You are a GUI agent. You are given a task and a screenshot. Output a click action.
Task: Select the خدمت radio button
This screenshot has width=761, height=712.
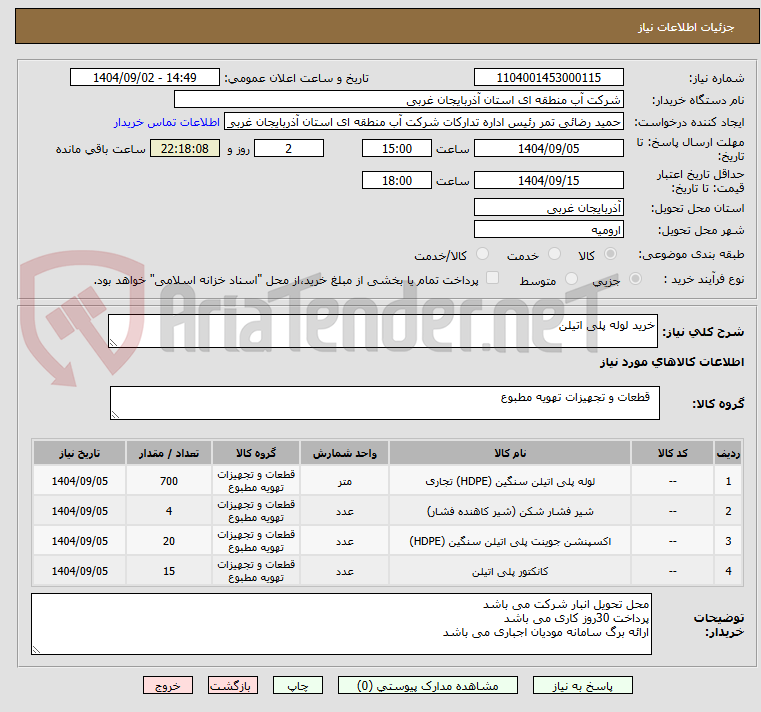click(x=554, y=254)
